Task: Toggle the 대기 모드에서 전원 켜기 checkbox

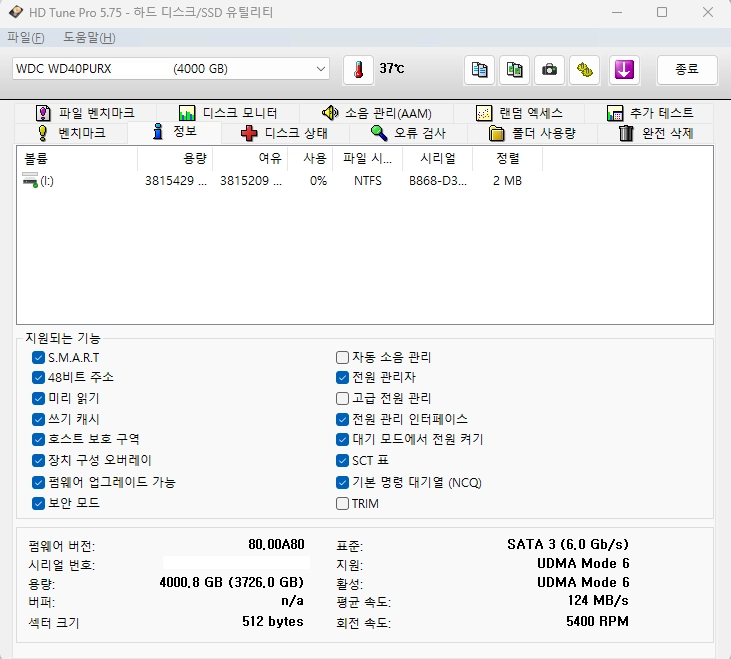Action: coord(342,439)
